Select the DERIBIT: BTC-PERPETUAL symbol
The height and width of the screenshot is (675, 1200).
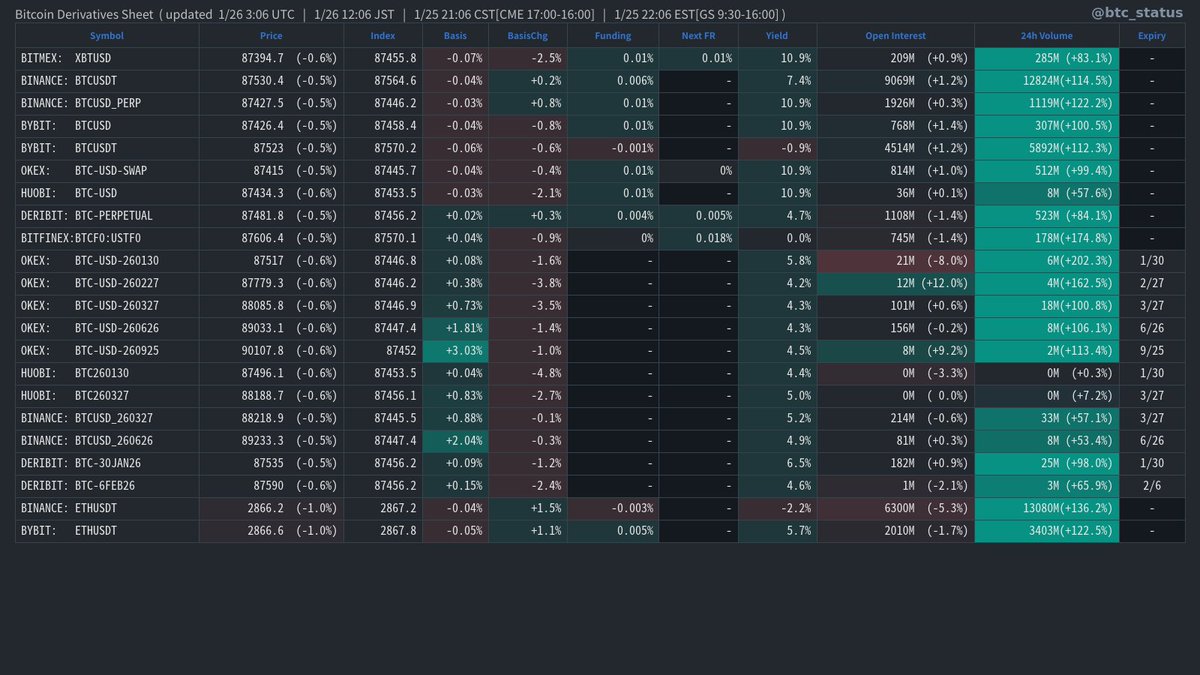point(87,215)
